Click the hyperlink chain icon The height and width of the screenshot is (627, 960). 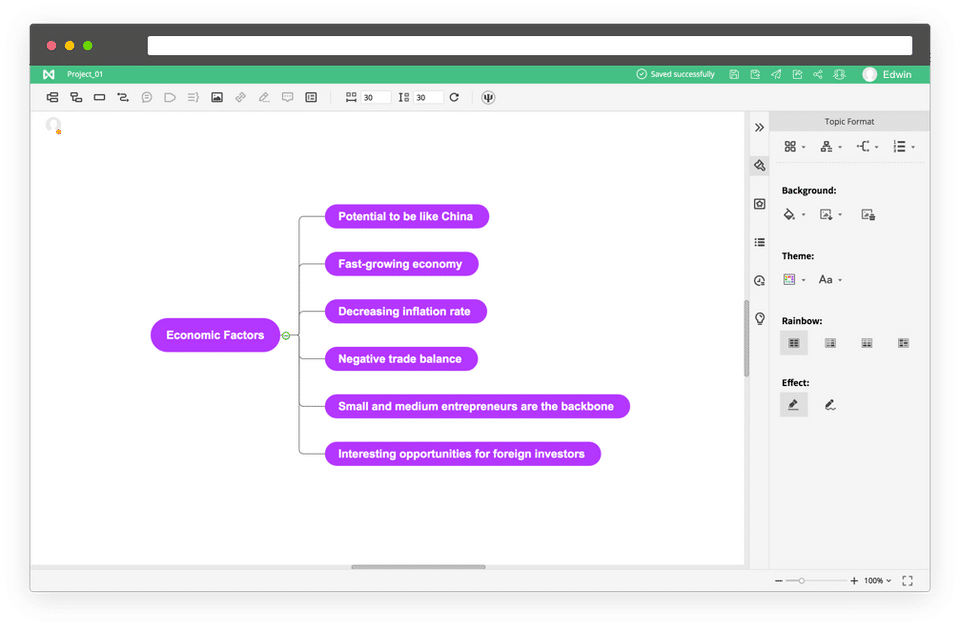241,97
